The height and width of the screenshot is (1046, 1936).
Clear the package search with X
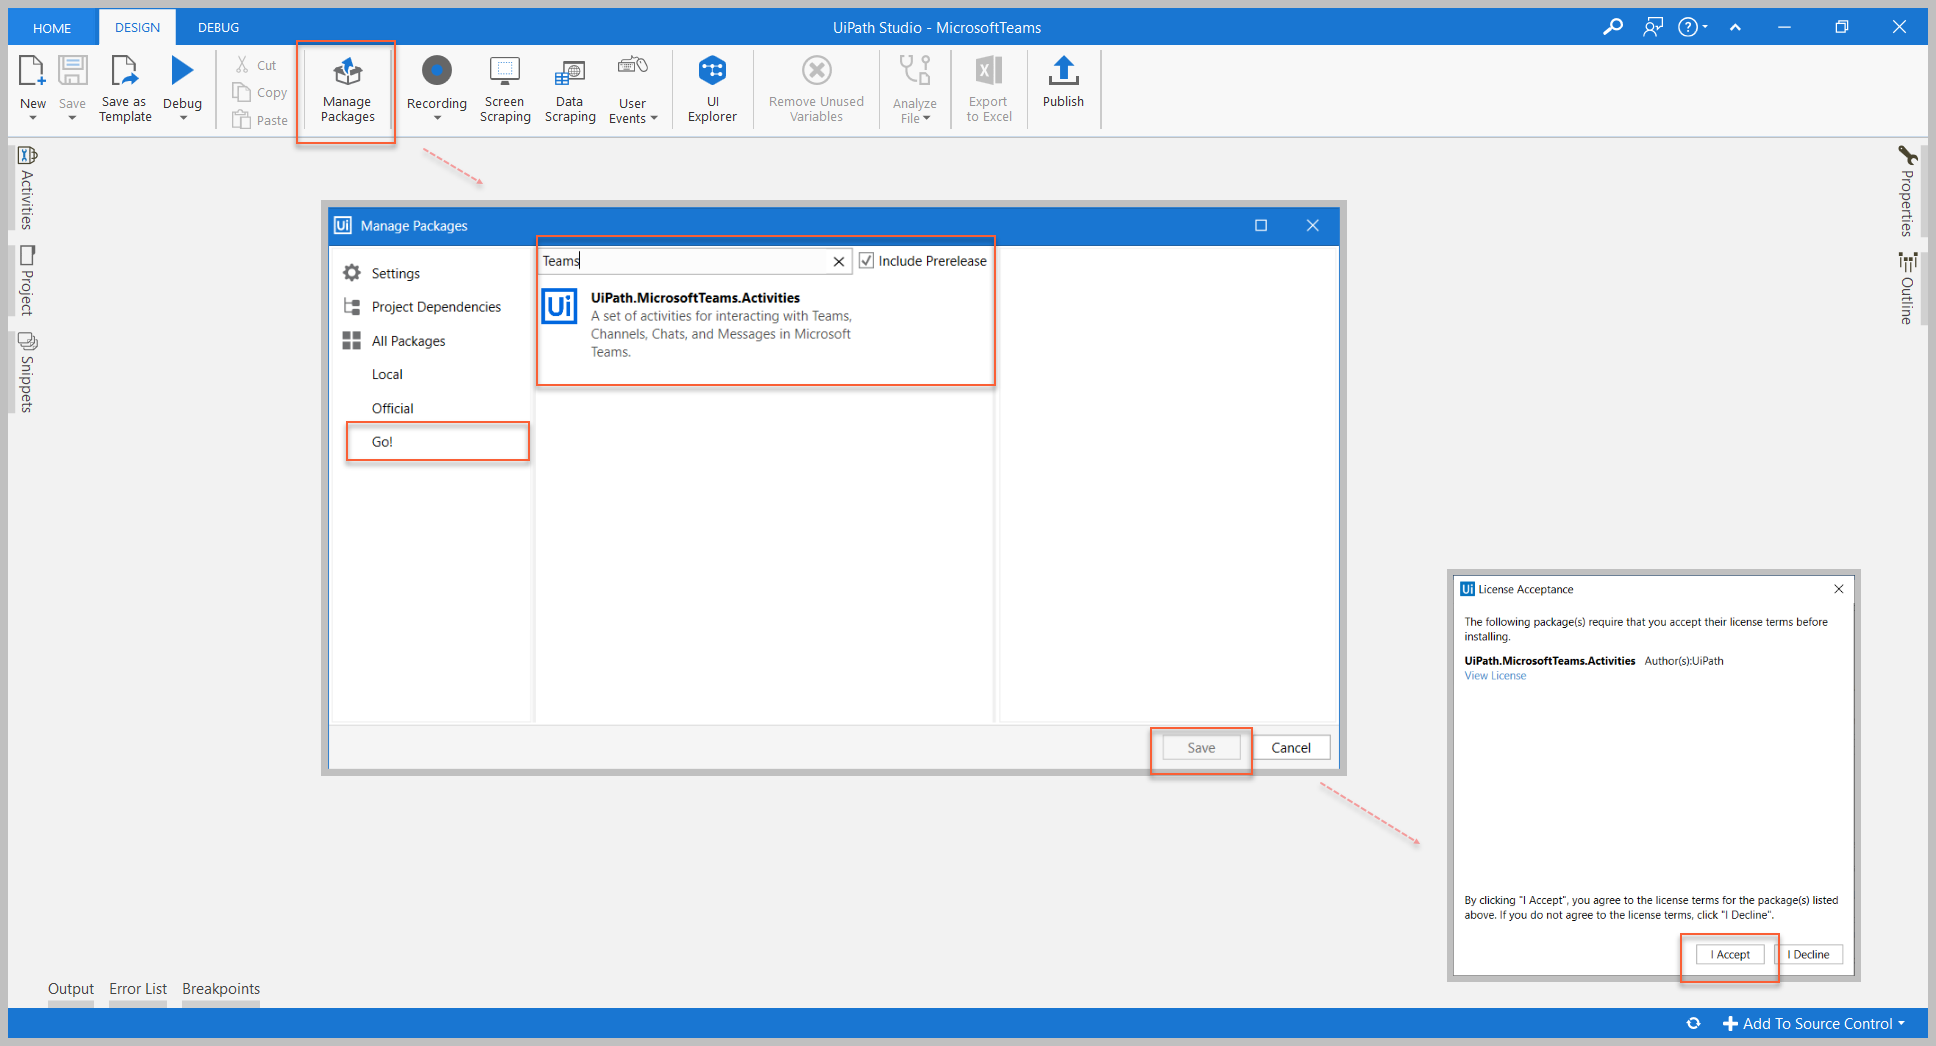[839, 261]
